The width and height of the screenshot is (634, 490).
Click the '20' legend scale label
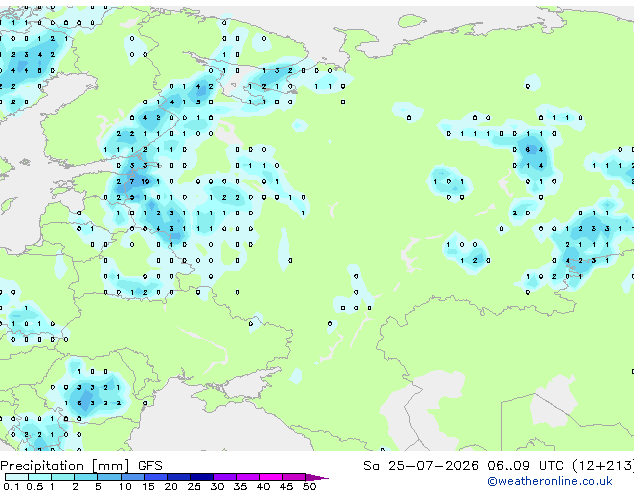[x=171, y=486]
